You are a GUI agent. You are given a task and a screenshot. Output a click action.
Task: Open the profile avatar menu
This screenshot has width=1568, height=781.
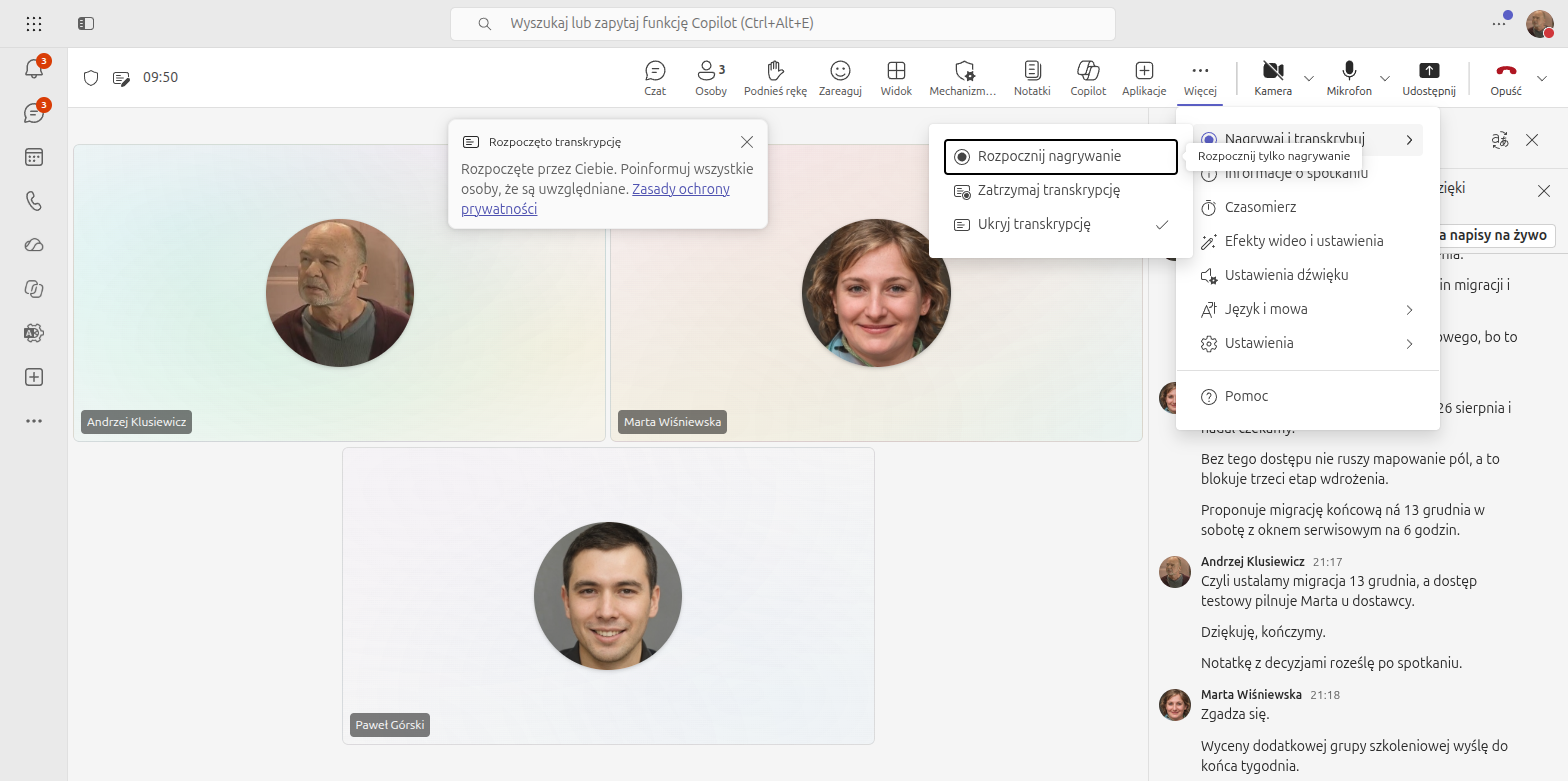click(x=1540, y=24)
